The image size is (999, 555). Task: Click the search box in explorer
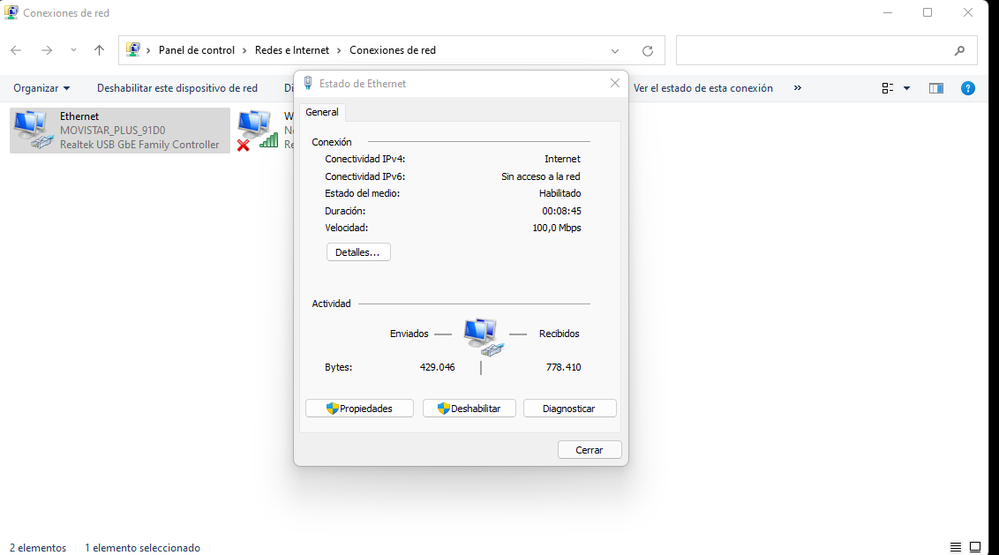815,50
